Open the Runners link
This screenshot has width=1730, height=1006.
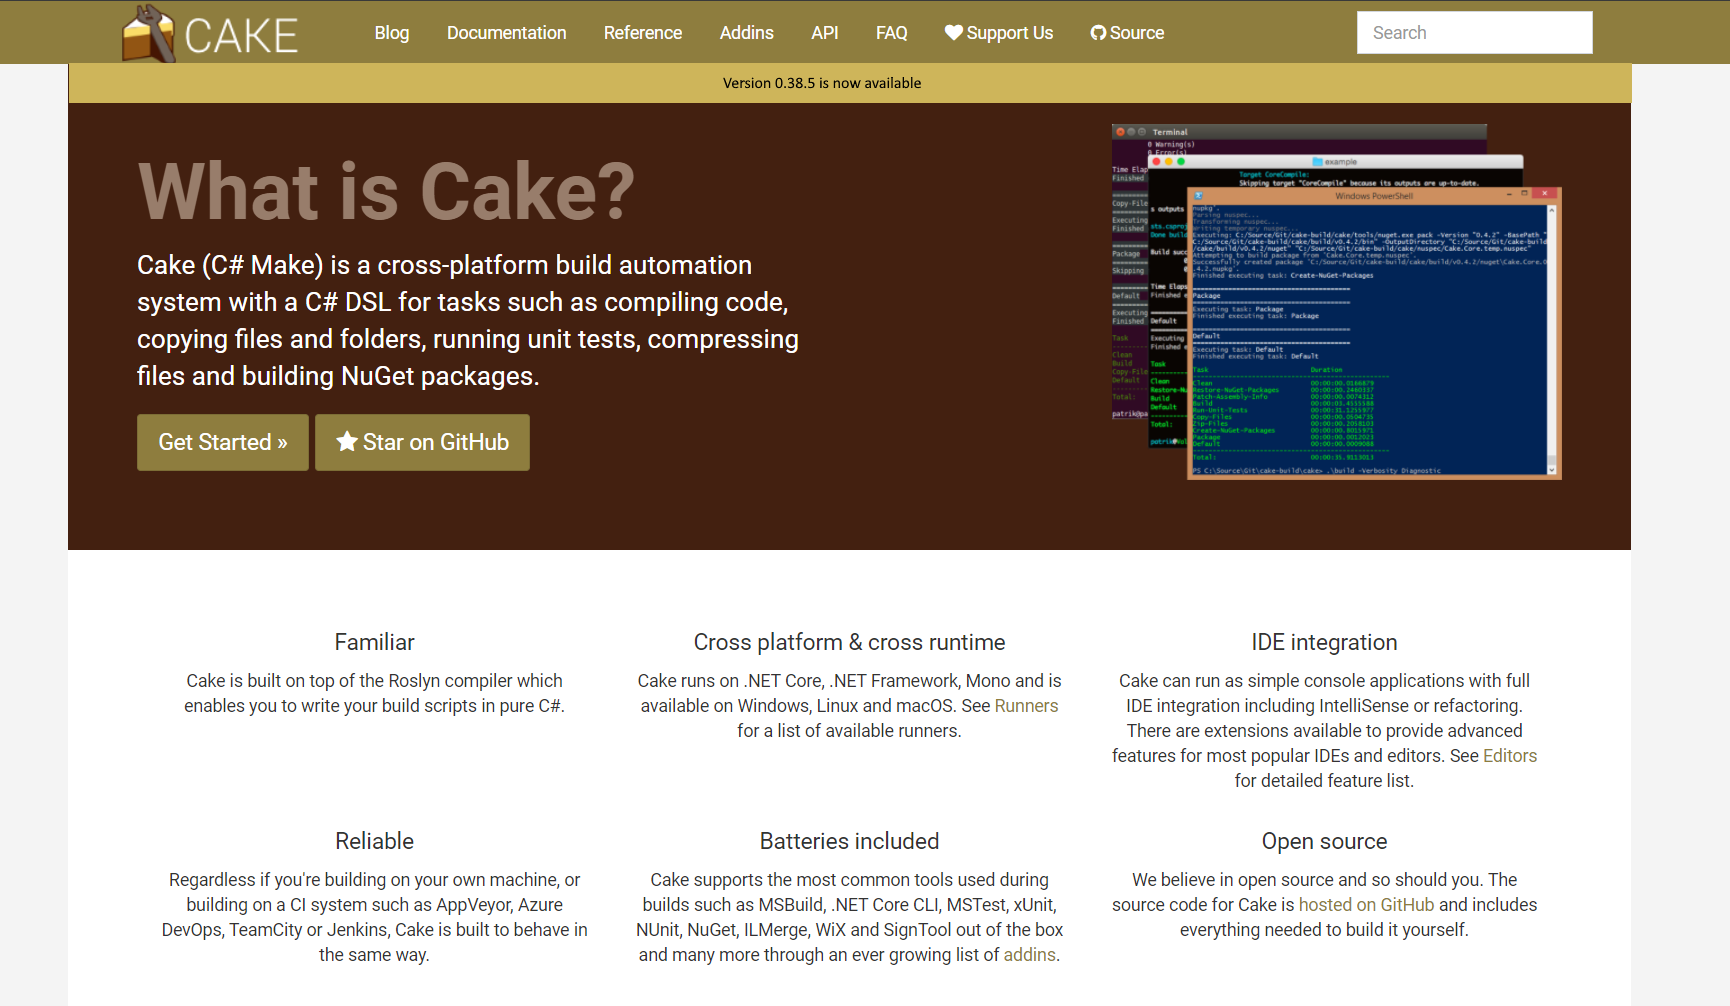1026,706
